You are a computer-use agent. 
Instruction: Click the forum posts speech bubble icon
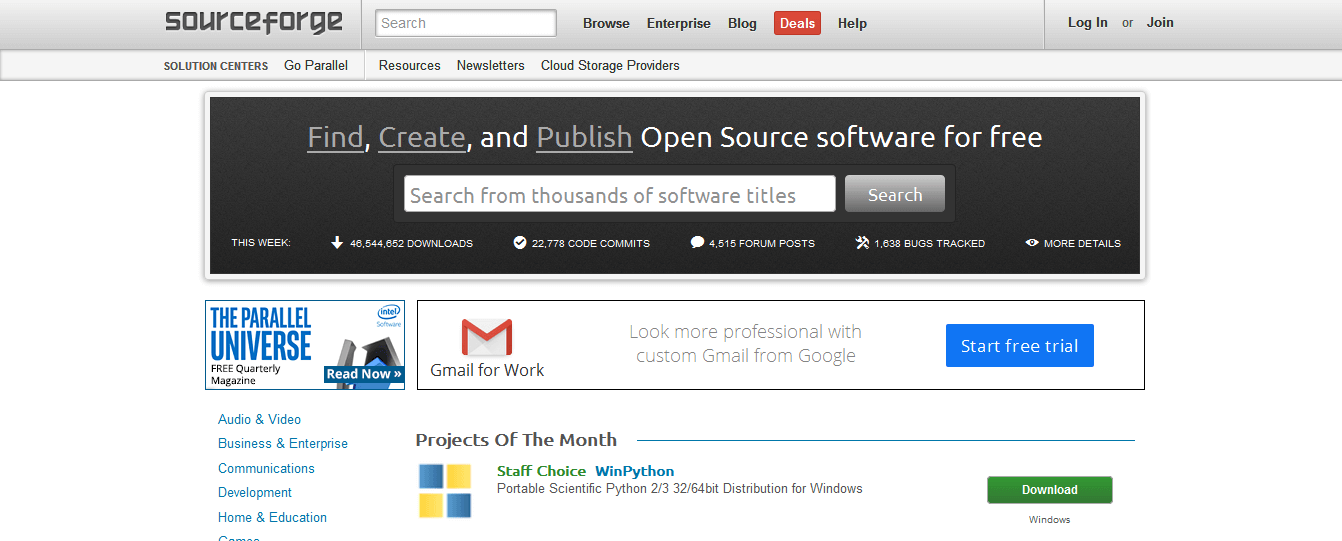[x=697, y=242]
